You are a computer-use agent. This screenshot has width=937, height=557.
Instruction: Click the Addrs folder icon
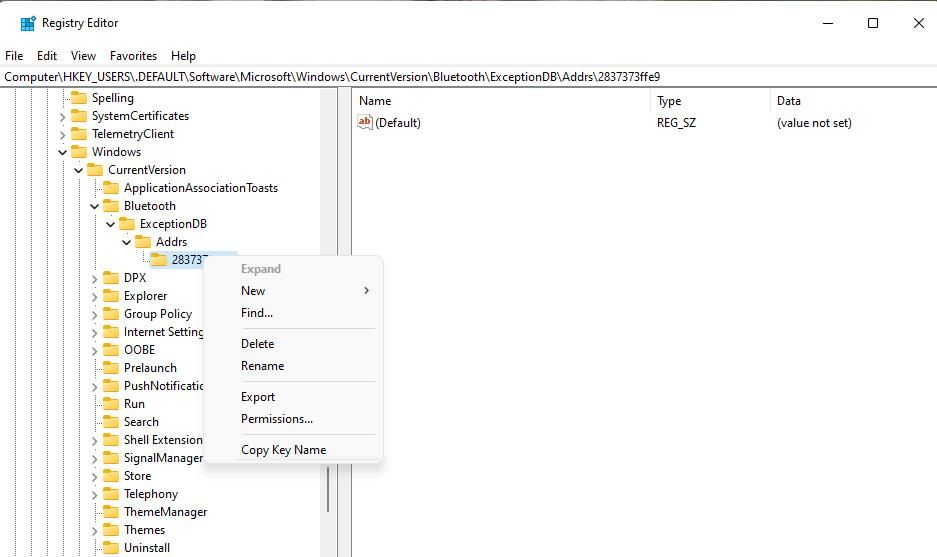click(143, 241)
